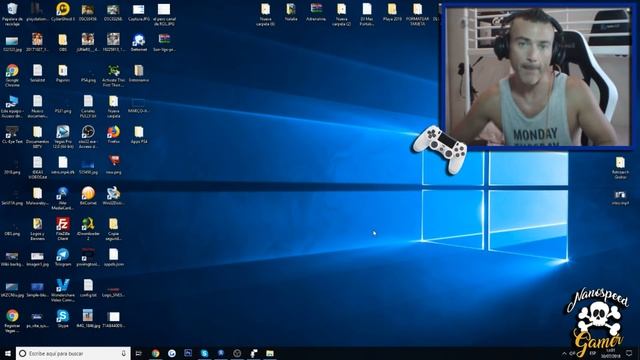Select the Natalia folder icon
The height and width of the screenshot is (360, 640).
[x=291, y=11]
